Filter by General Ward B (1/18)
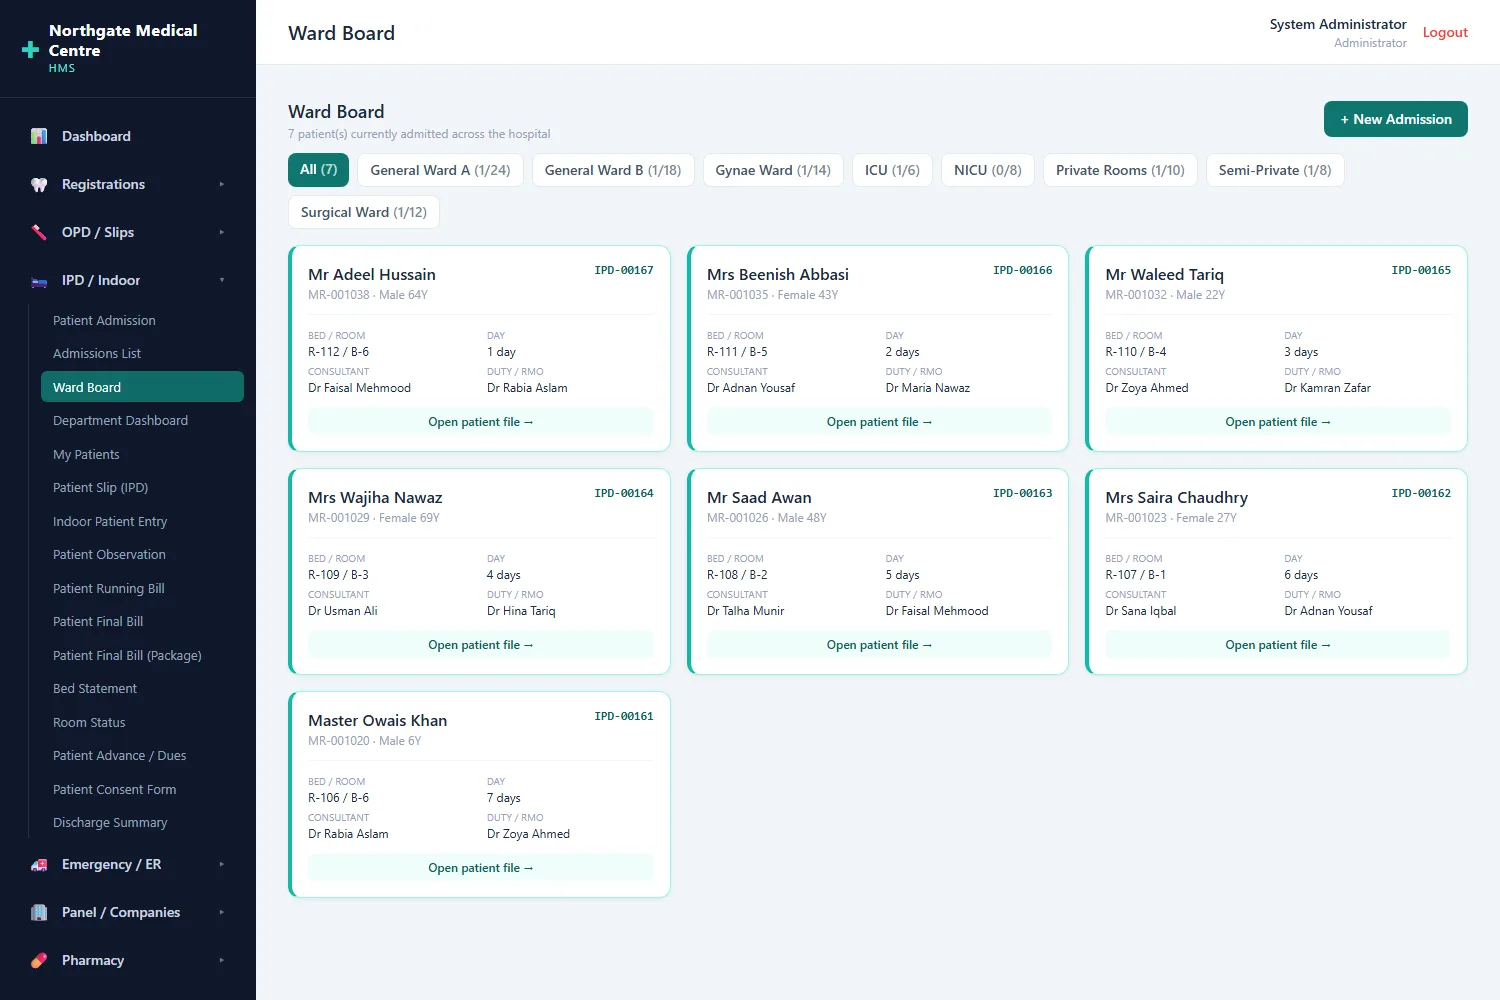This screenshot has height=1000, width=1500. (x=613, y=170)
